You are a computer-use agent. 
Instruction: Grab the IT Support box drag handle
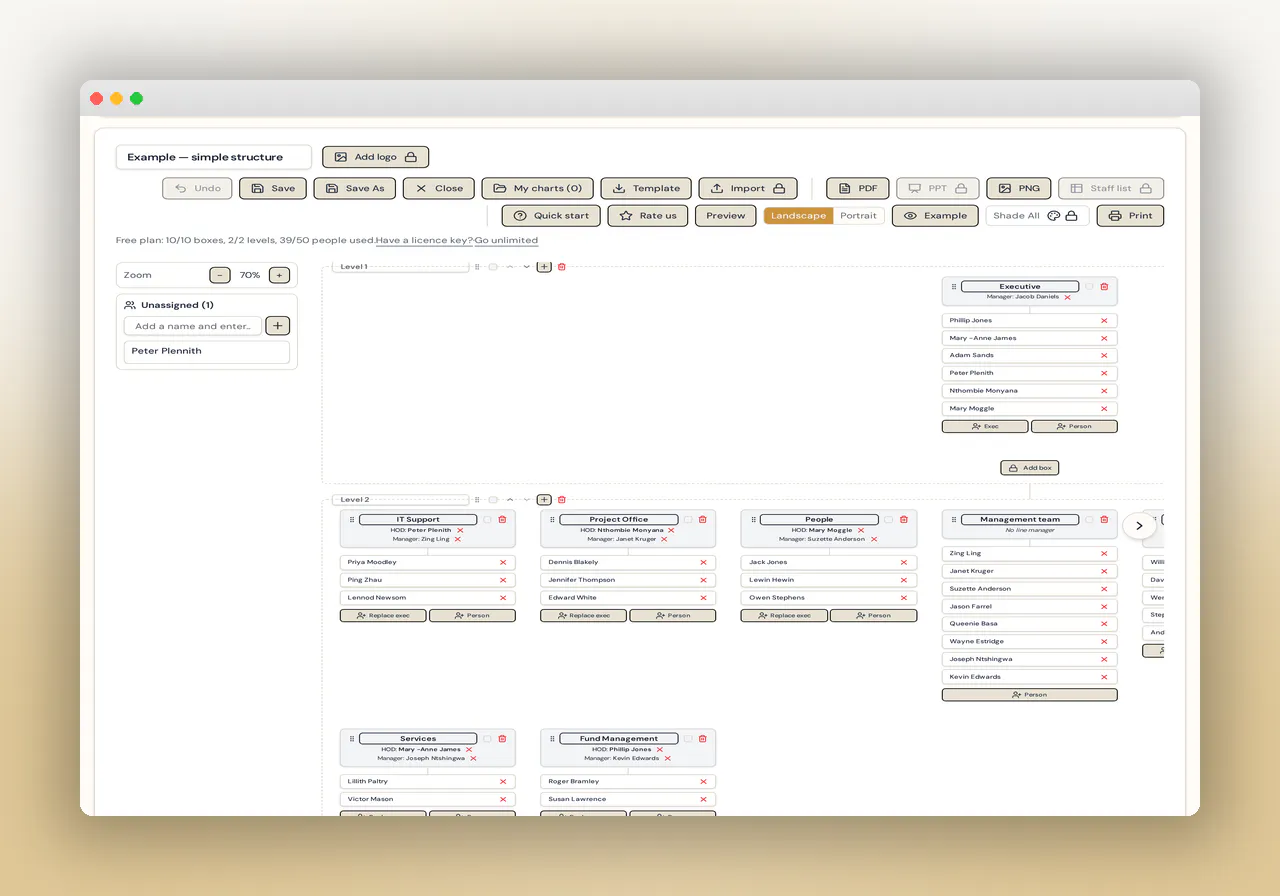tap(352, 519)
